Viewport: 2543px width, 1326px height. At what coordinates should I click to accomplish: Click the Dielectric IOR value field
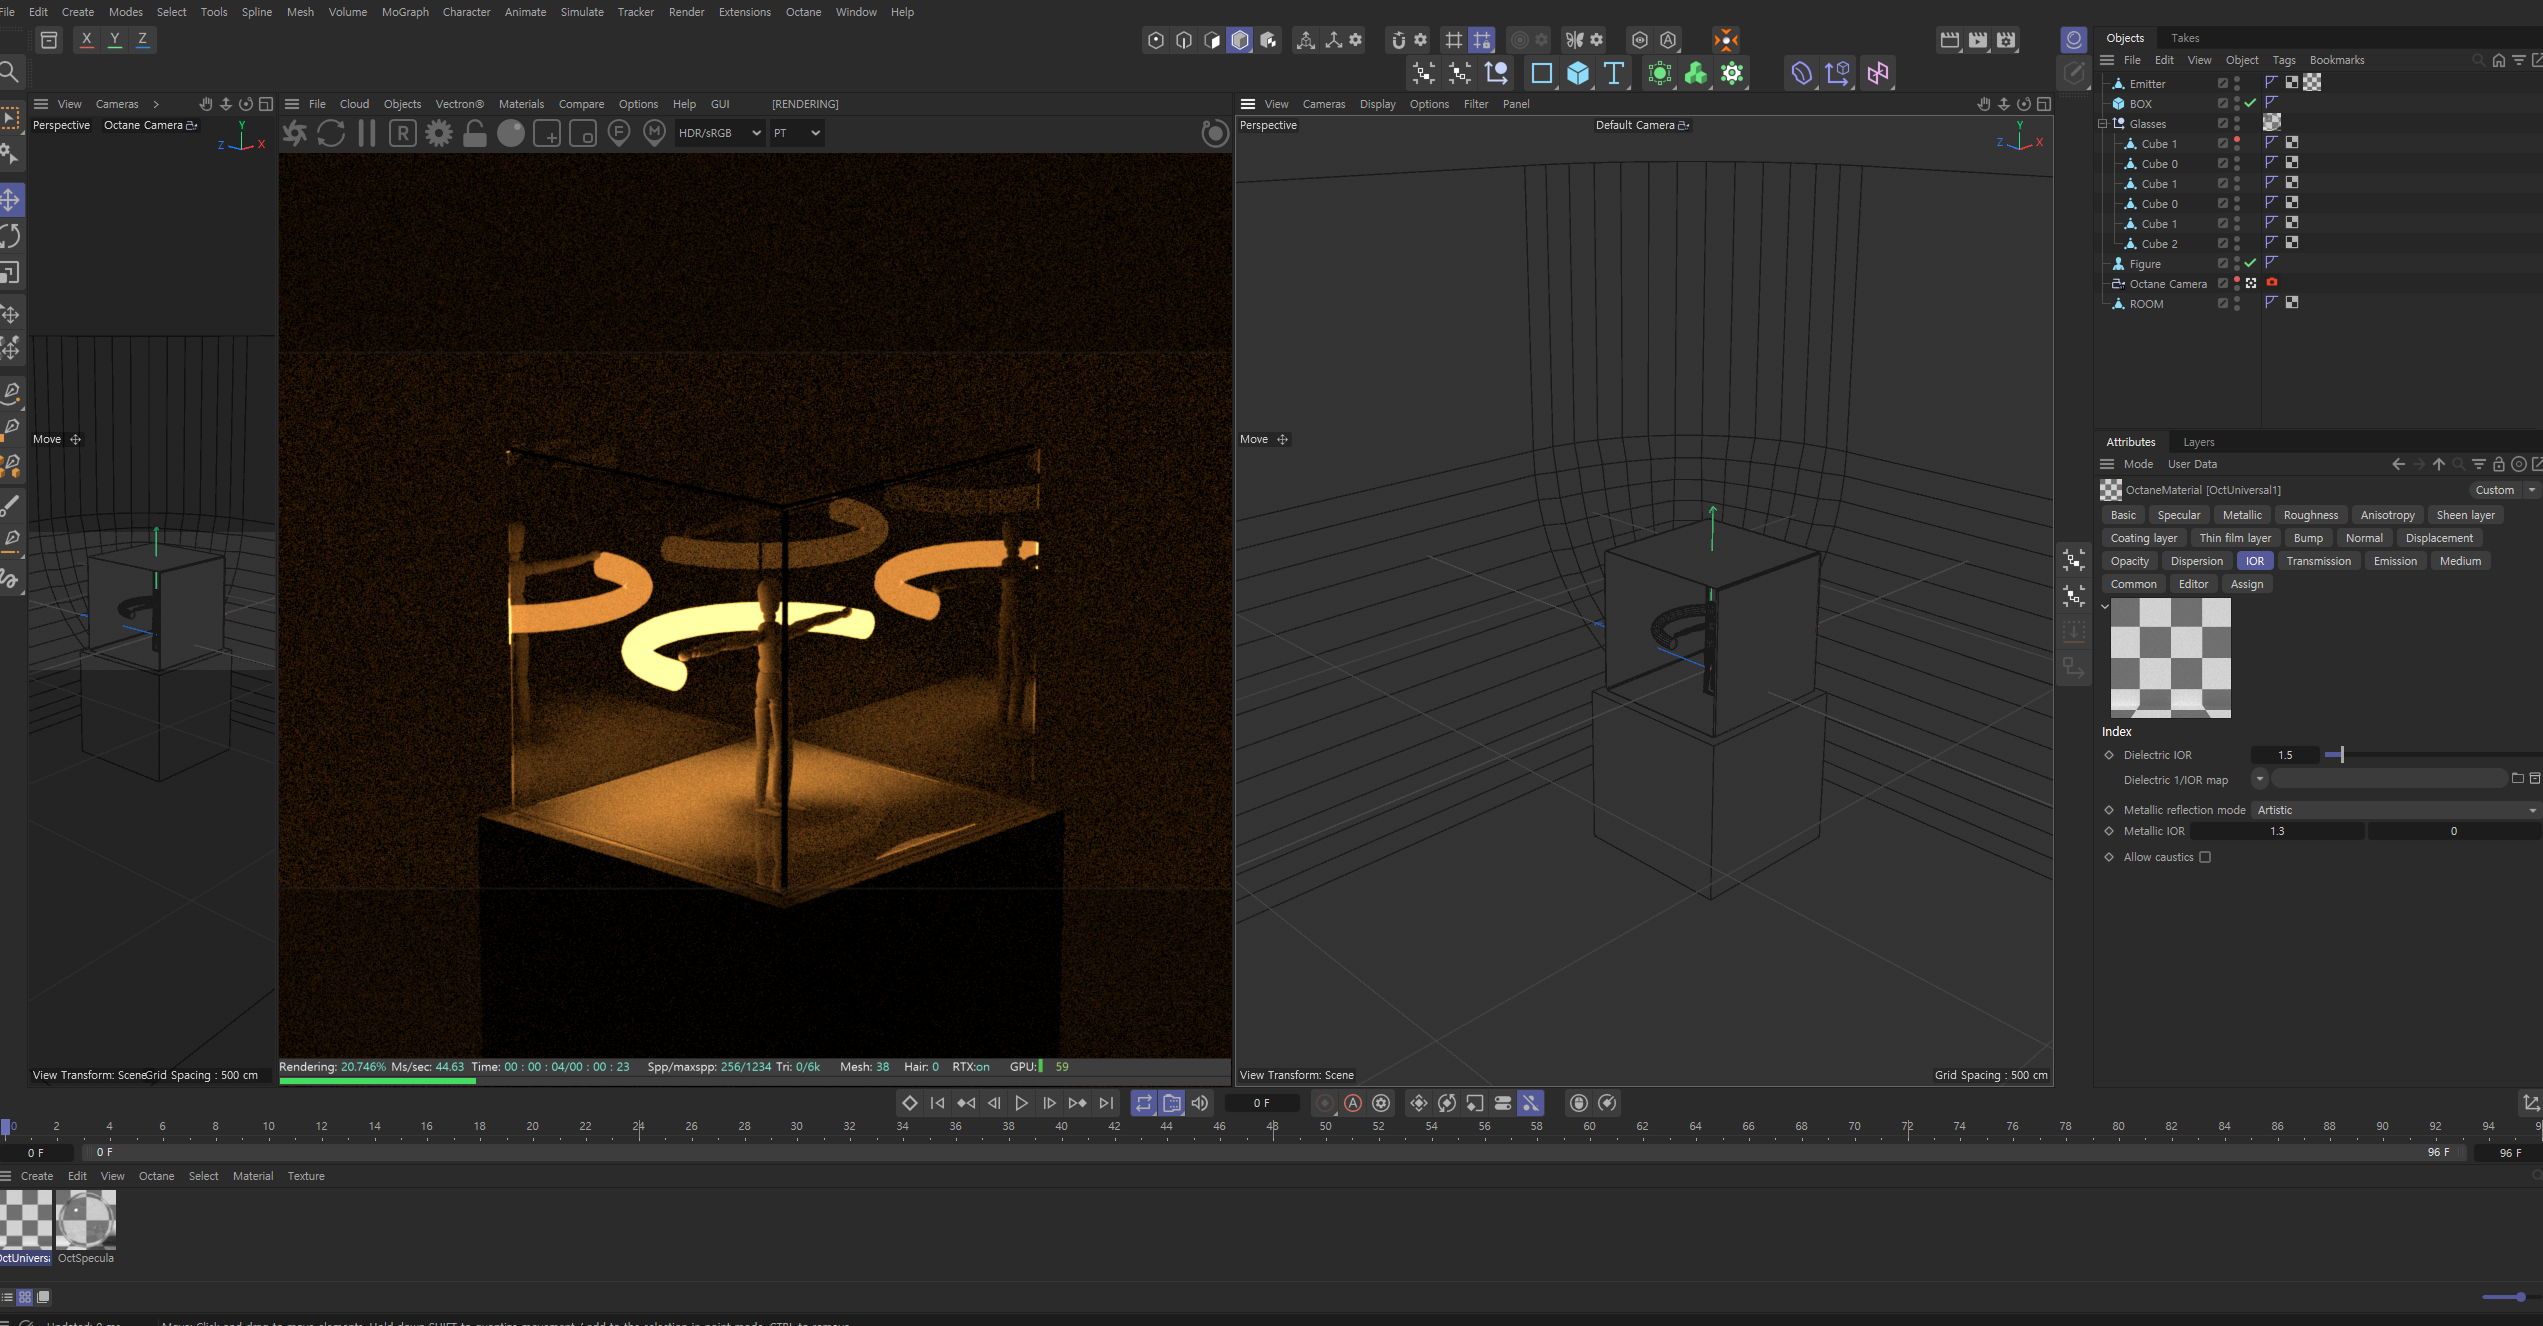[2285, 755]
